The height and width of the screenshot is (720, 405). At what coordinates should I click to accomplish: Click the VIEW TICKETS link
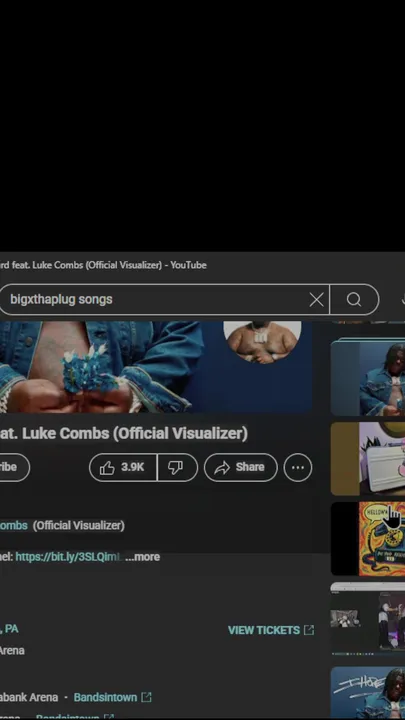pyautogui.click(x=264, y=630)
